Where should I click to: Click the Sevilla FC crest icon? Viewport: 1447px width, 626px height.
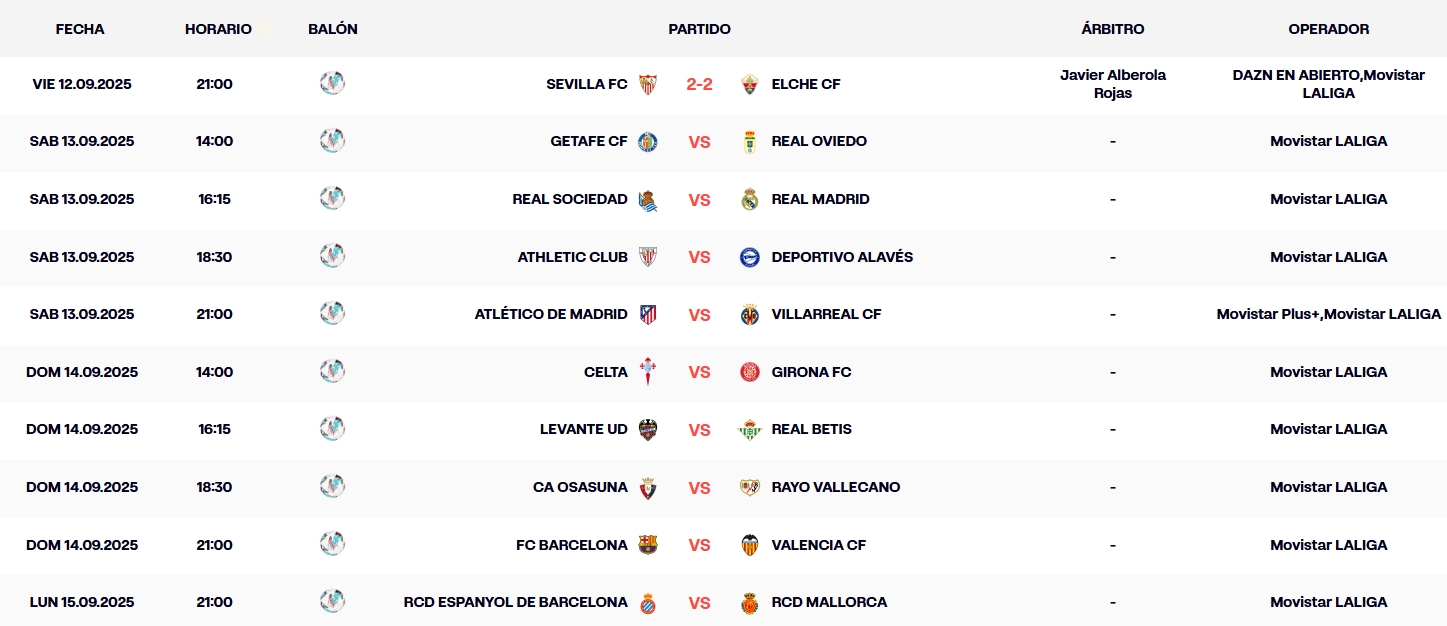(x=647, y=84)
